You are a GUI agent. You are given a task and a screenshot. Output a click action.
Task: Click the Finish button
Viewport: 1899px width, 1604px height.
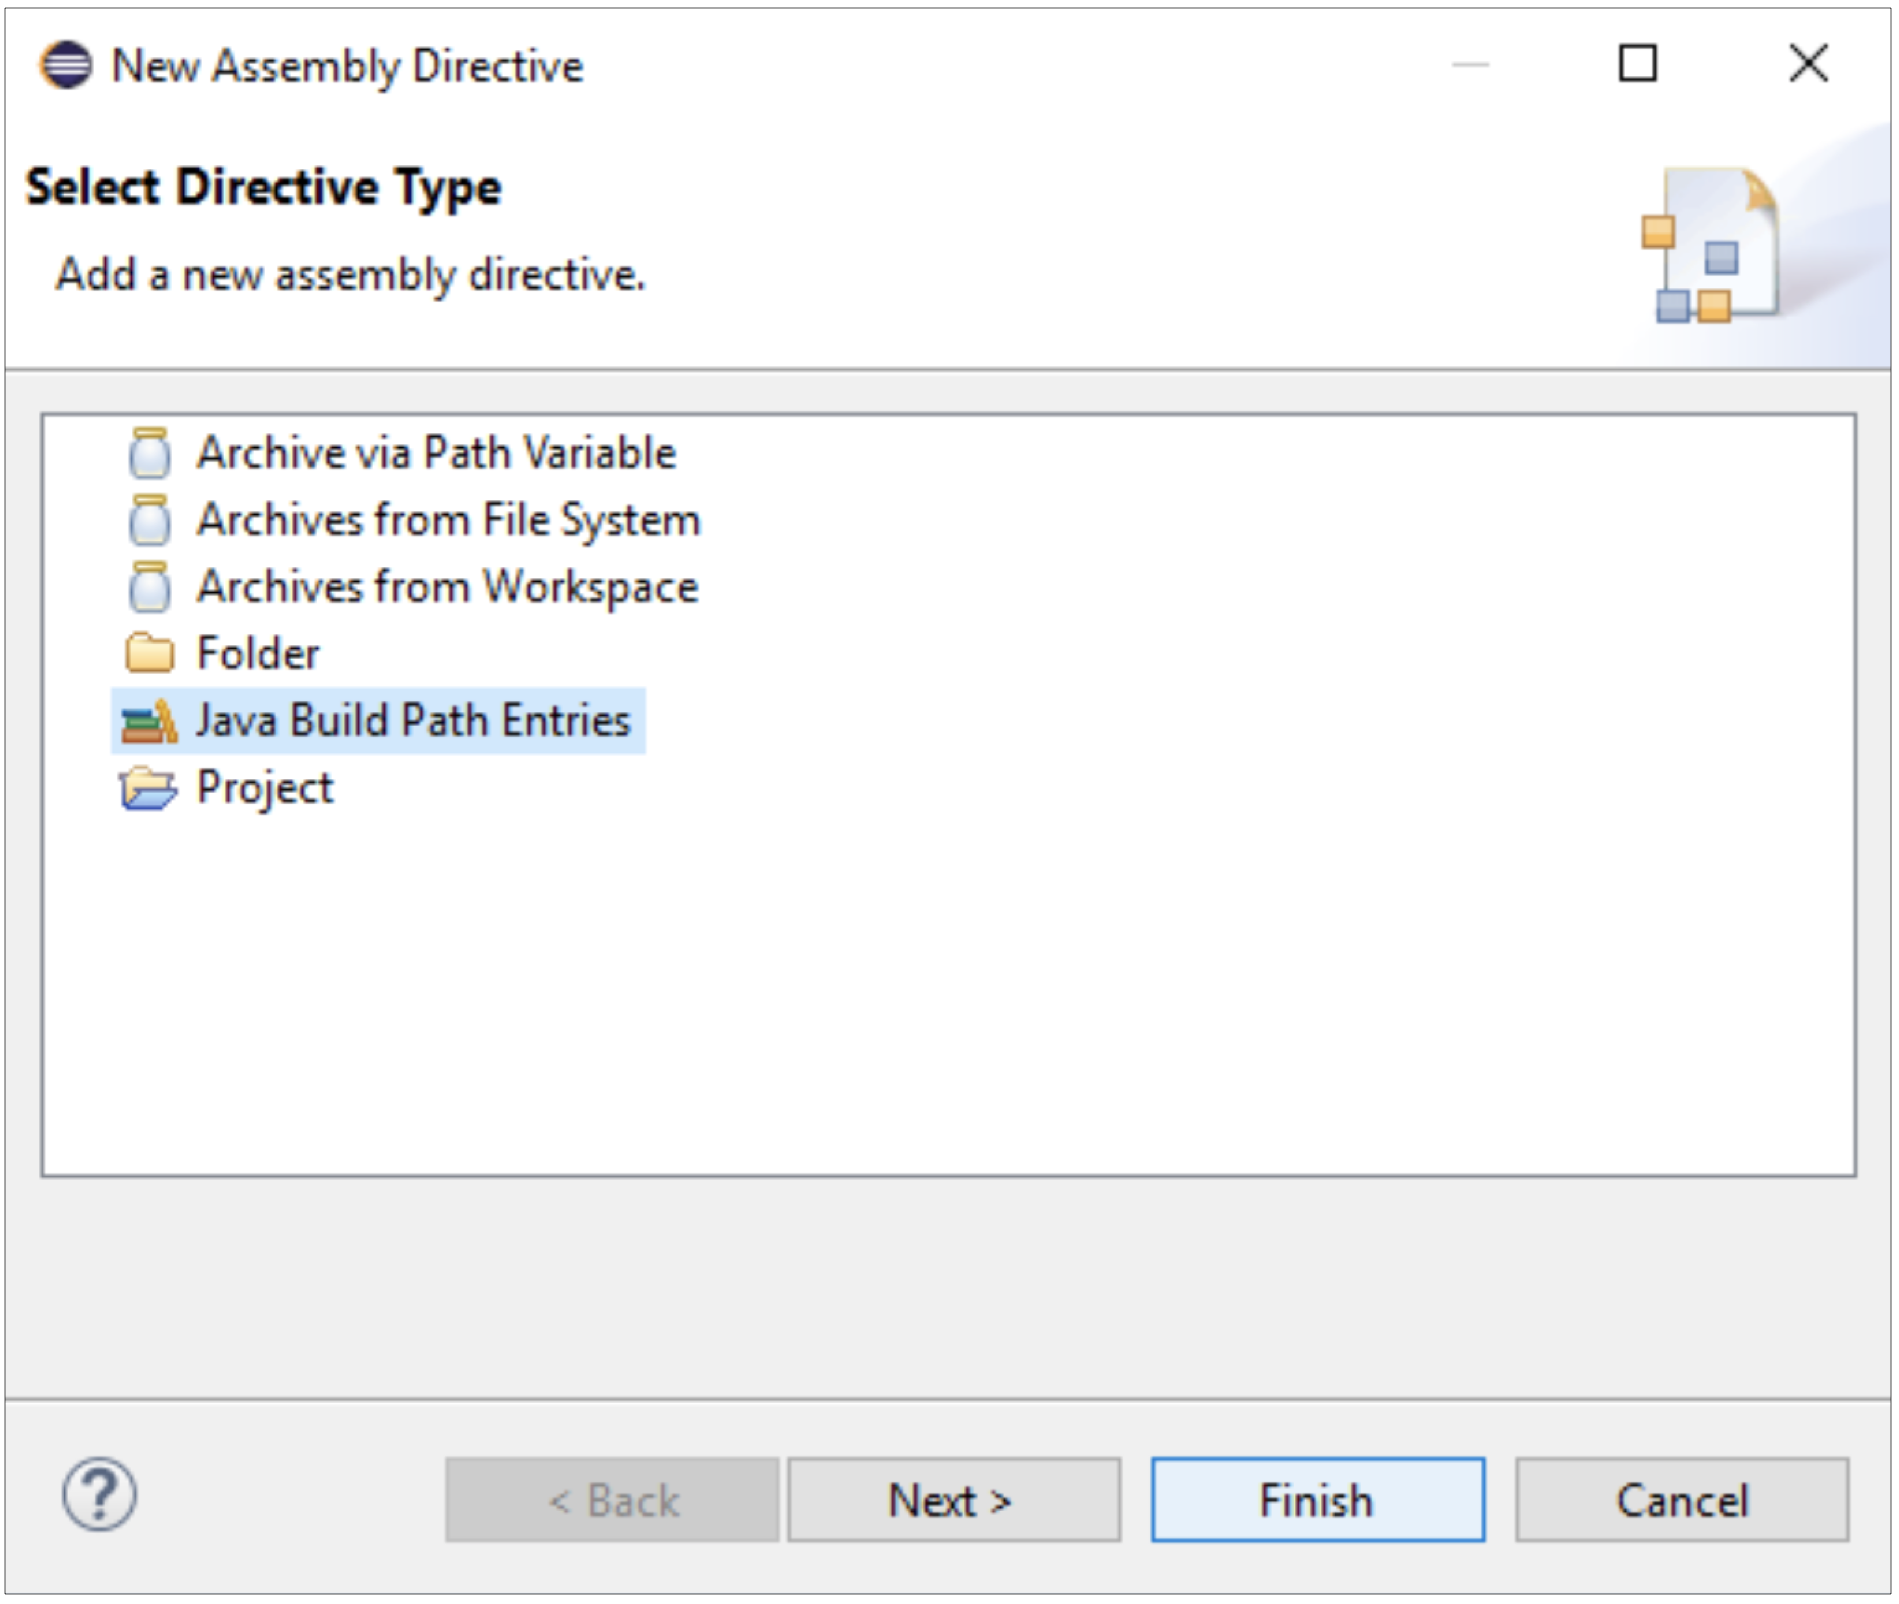(1317, 1500)
